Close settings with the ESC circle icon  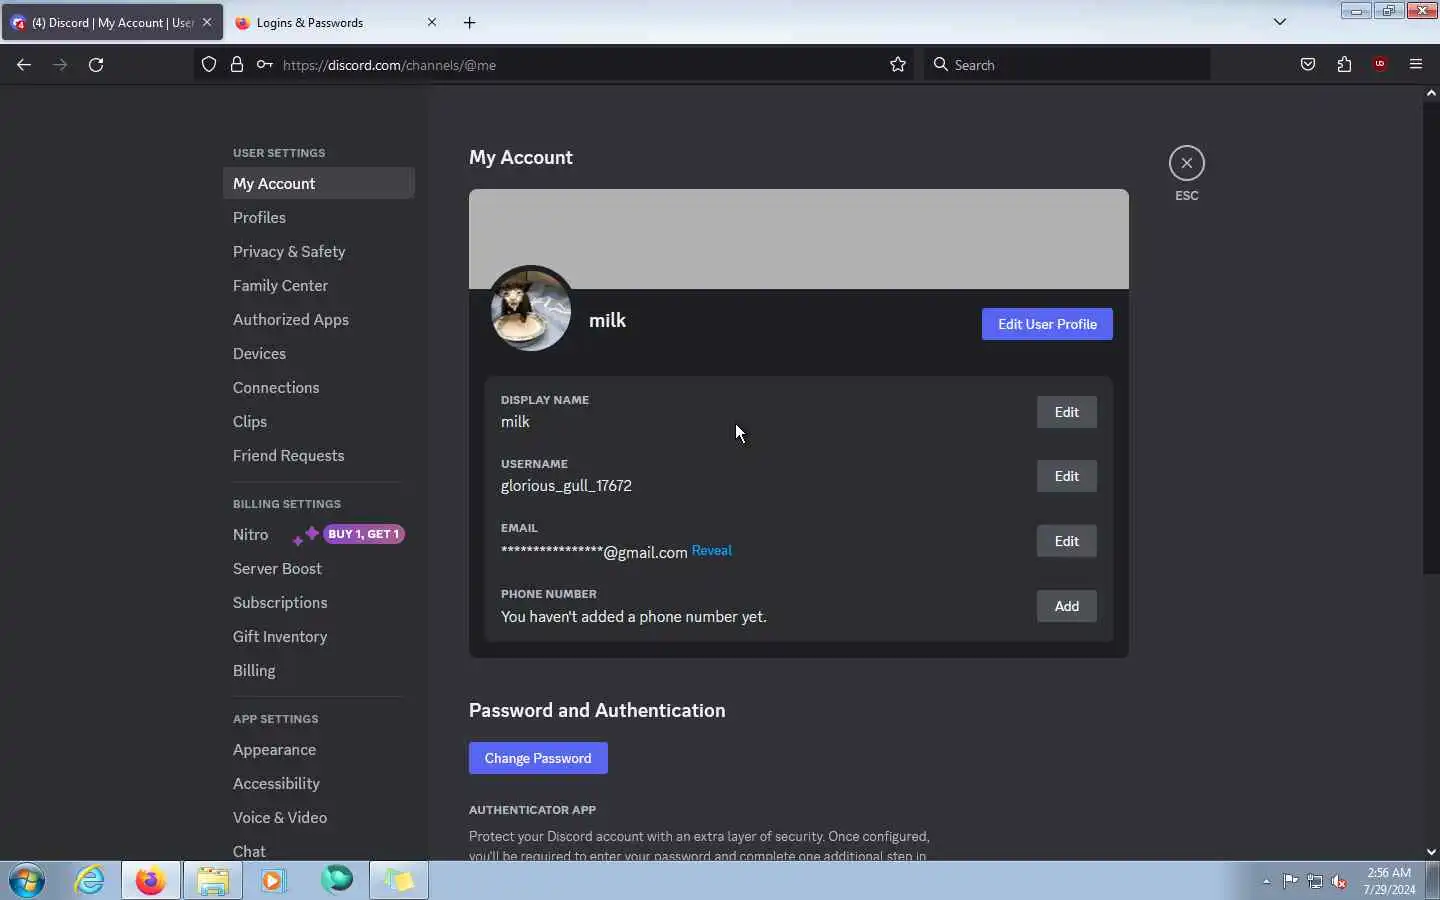1186,163
